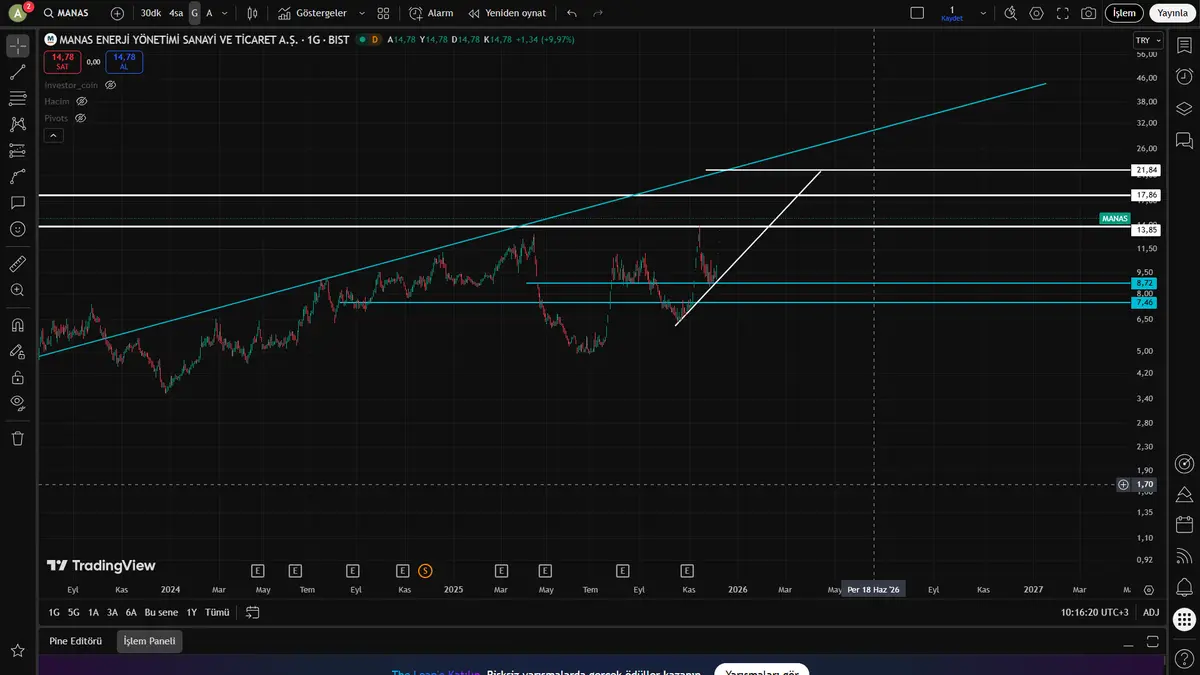Activate the zoom in tool
Screen dimensions: 1200x675
tap(17, 290)
